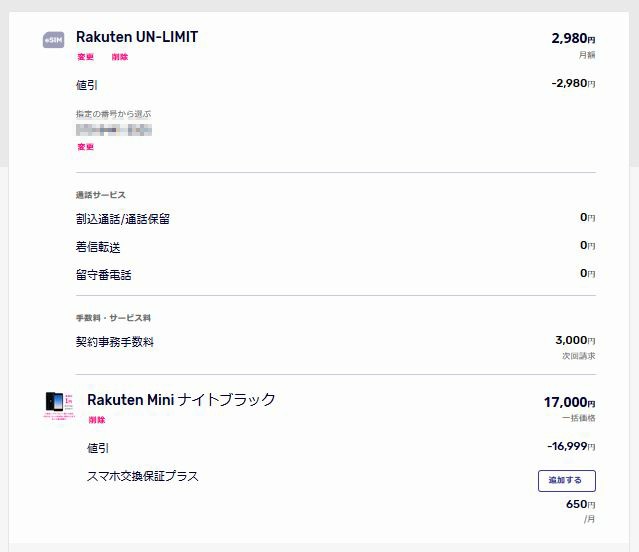Click the 2,980円 monthly plan price
This screenshot has height=552, width=639.
pyautogui.click(x=573, y=39)
